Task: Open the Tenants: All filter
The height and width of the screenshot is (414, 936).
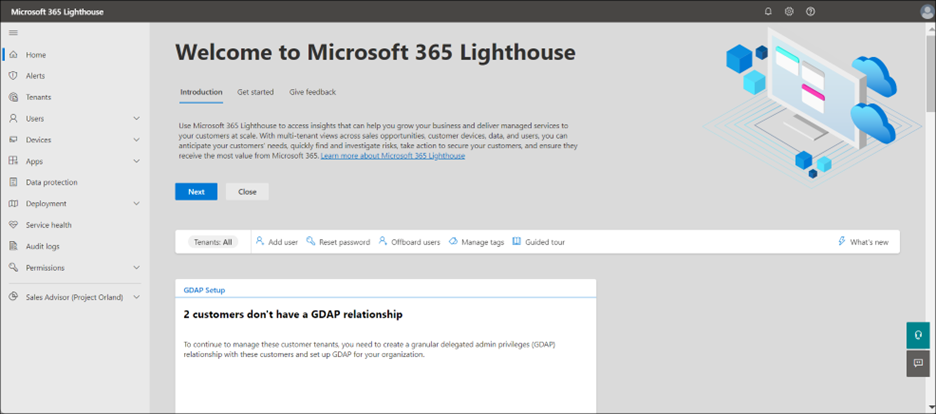Action: [x=213, y=242]
